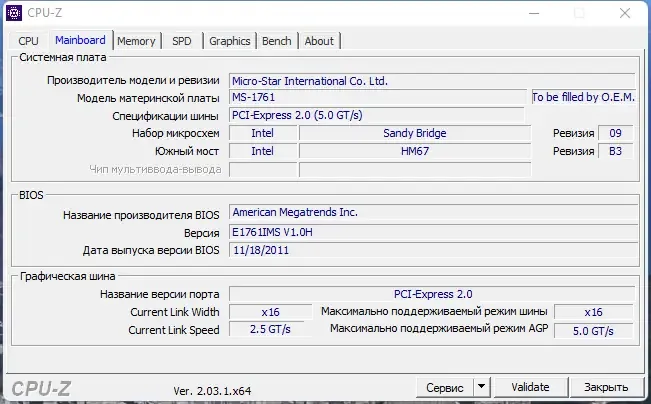This screenshot has height=404, width=651.
Task: Click the PCI-Express 2.0 (5.0 GT/s) bus value
Action: 377,115
